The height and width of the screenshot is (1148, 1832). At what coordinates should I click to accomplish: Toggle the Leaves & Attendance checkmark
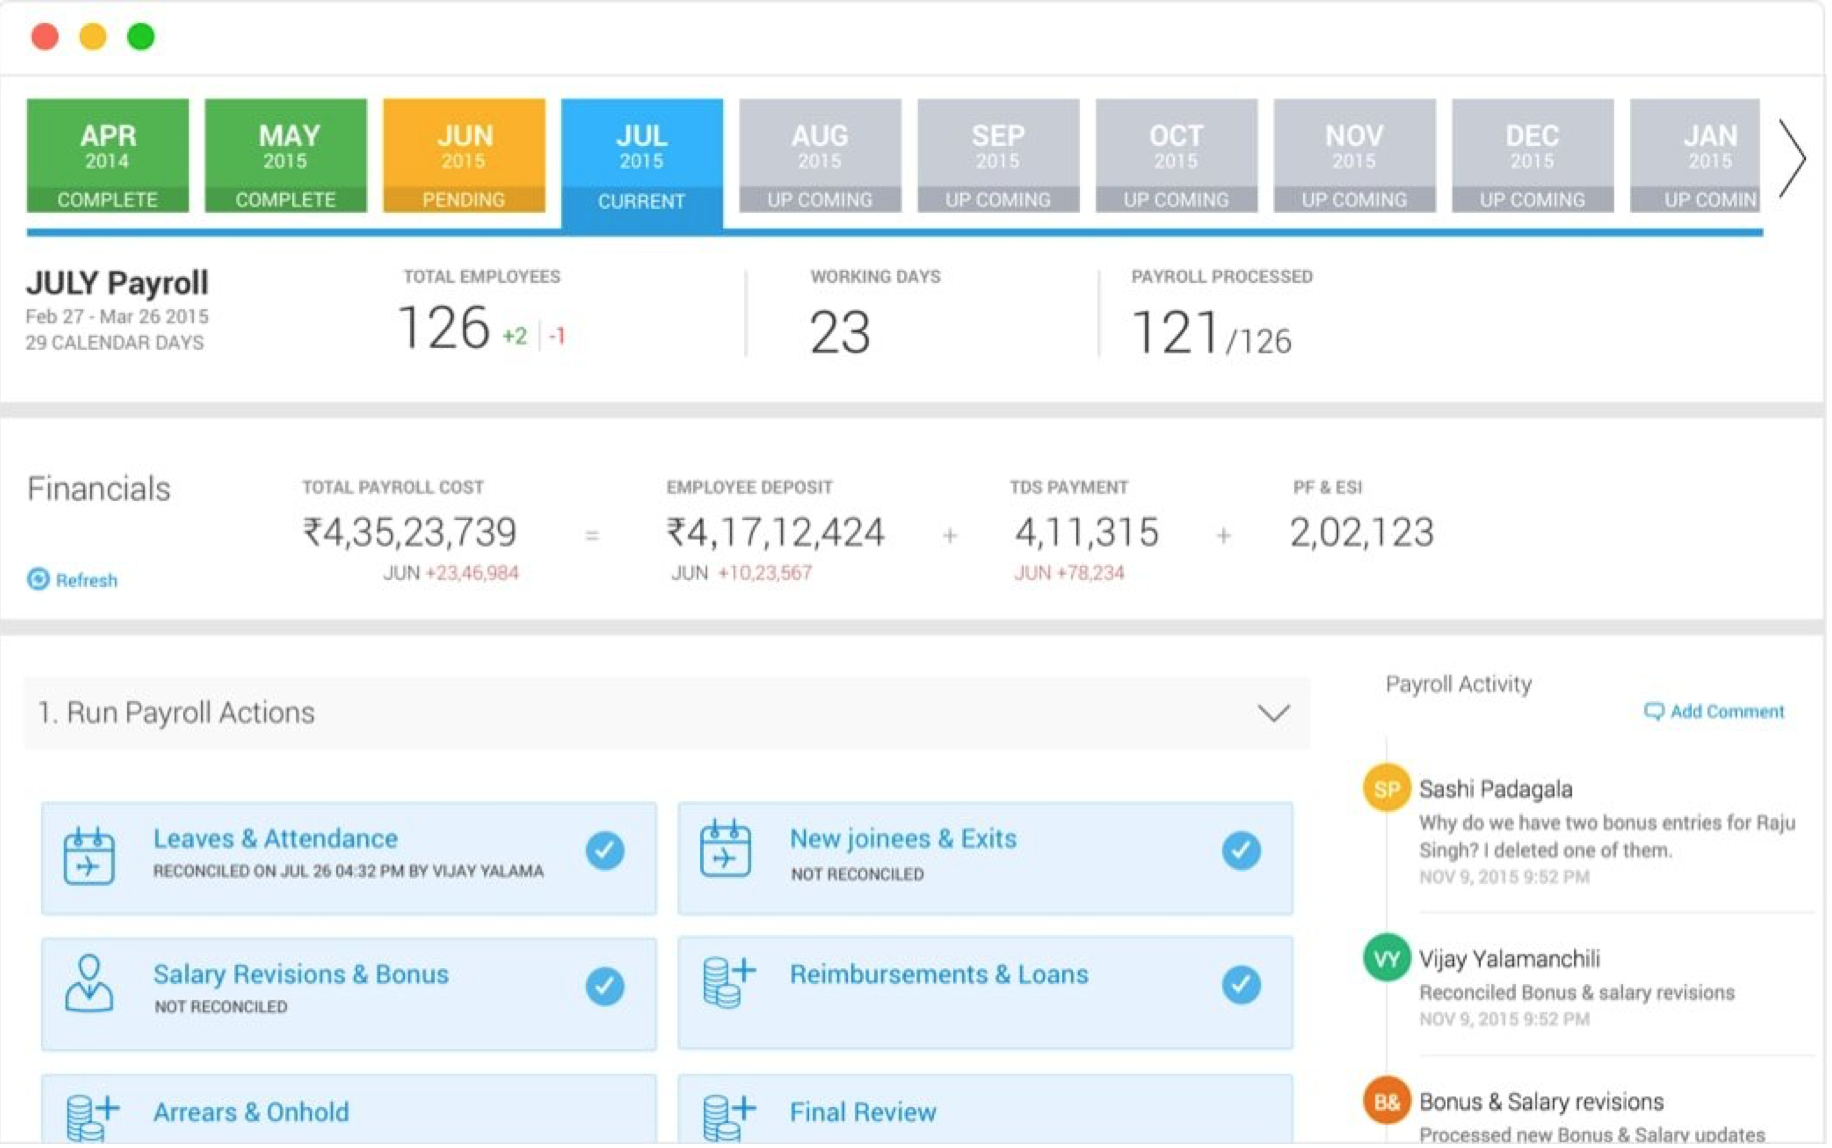[606, 853]
